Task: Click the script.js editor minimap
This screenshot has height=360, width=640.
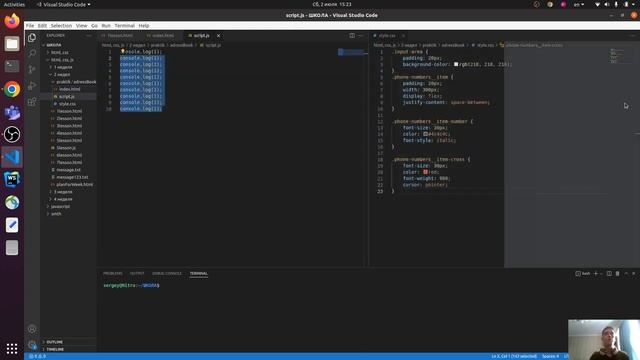Action: [352, 52]
